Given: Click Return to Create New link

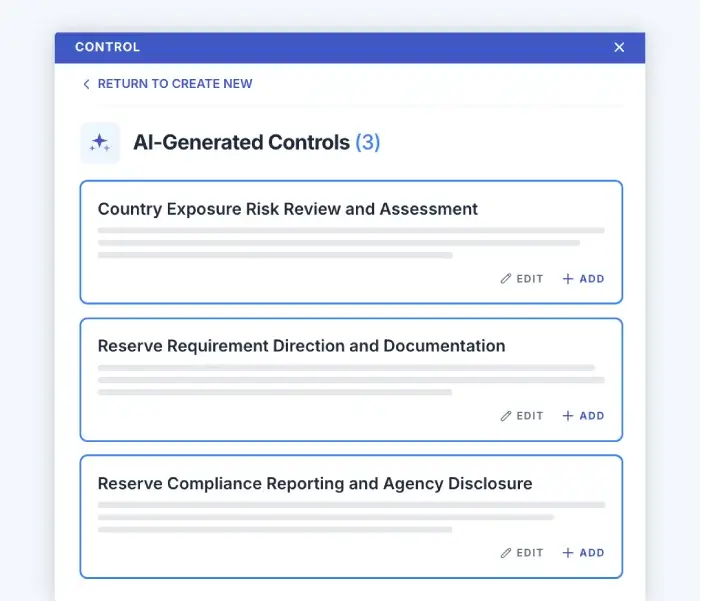Looking at the screenshot, I should tap(168, 84).
